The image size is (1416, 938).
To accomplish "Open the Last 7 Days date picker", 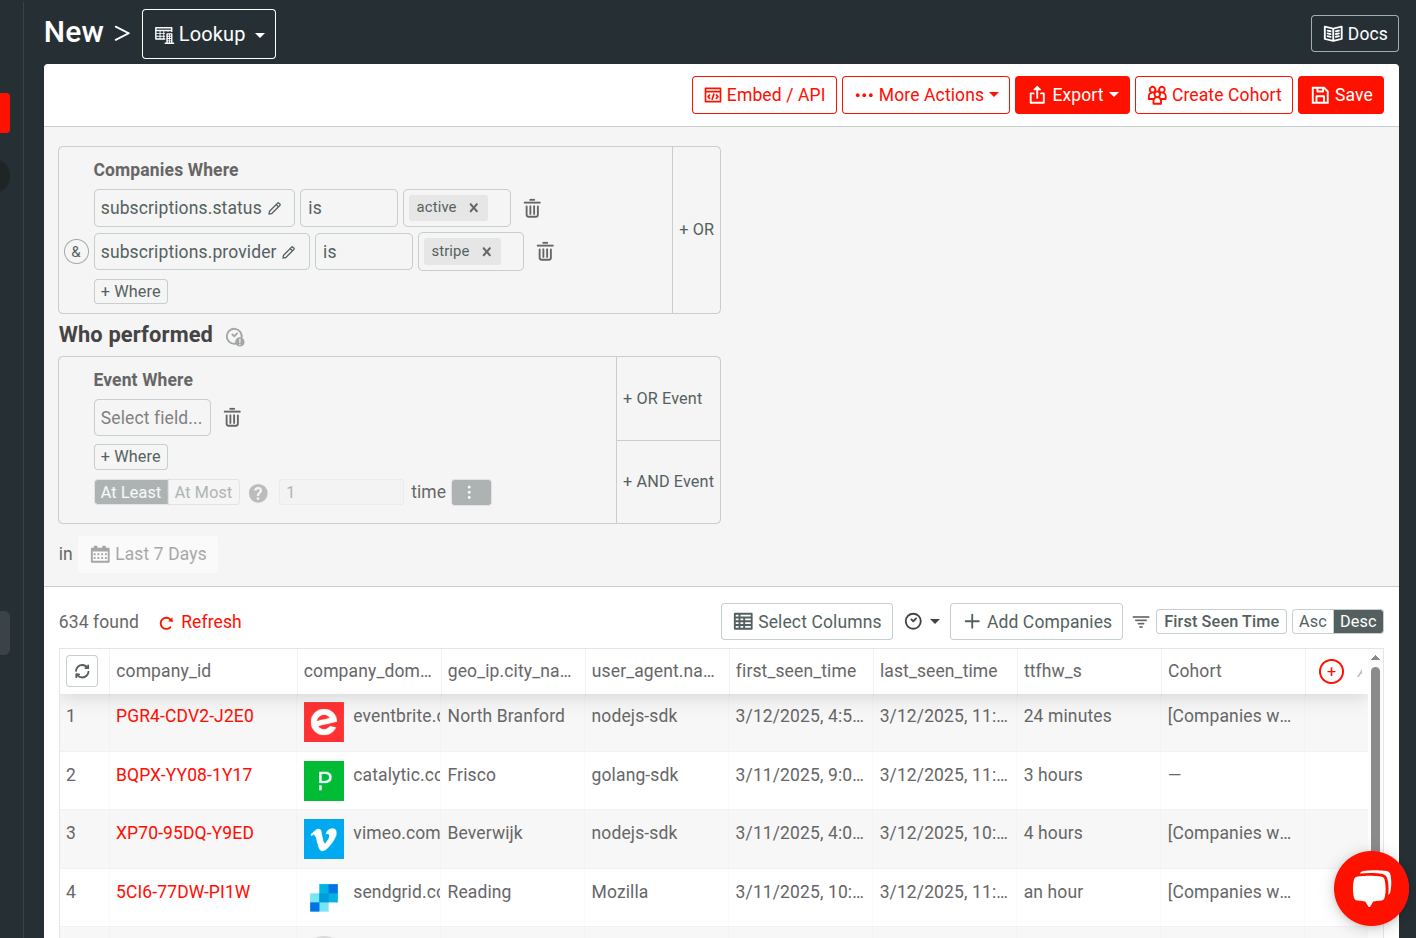I will (147, 553).
